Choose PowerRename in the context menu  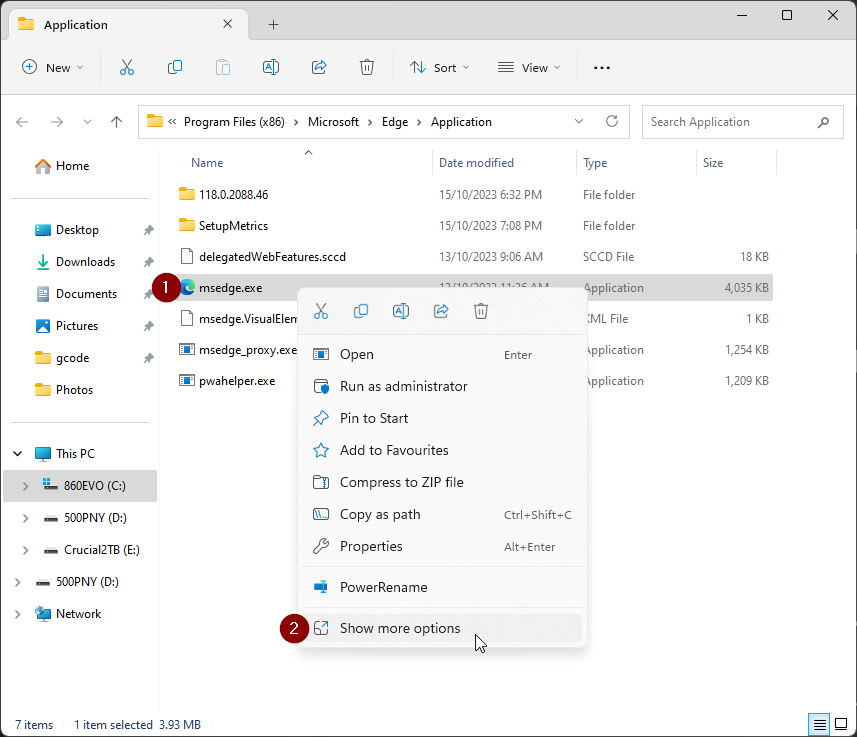[x=442, y=587]
